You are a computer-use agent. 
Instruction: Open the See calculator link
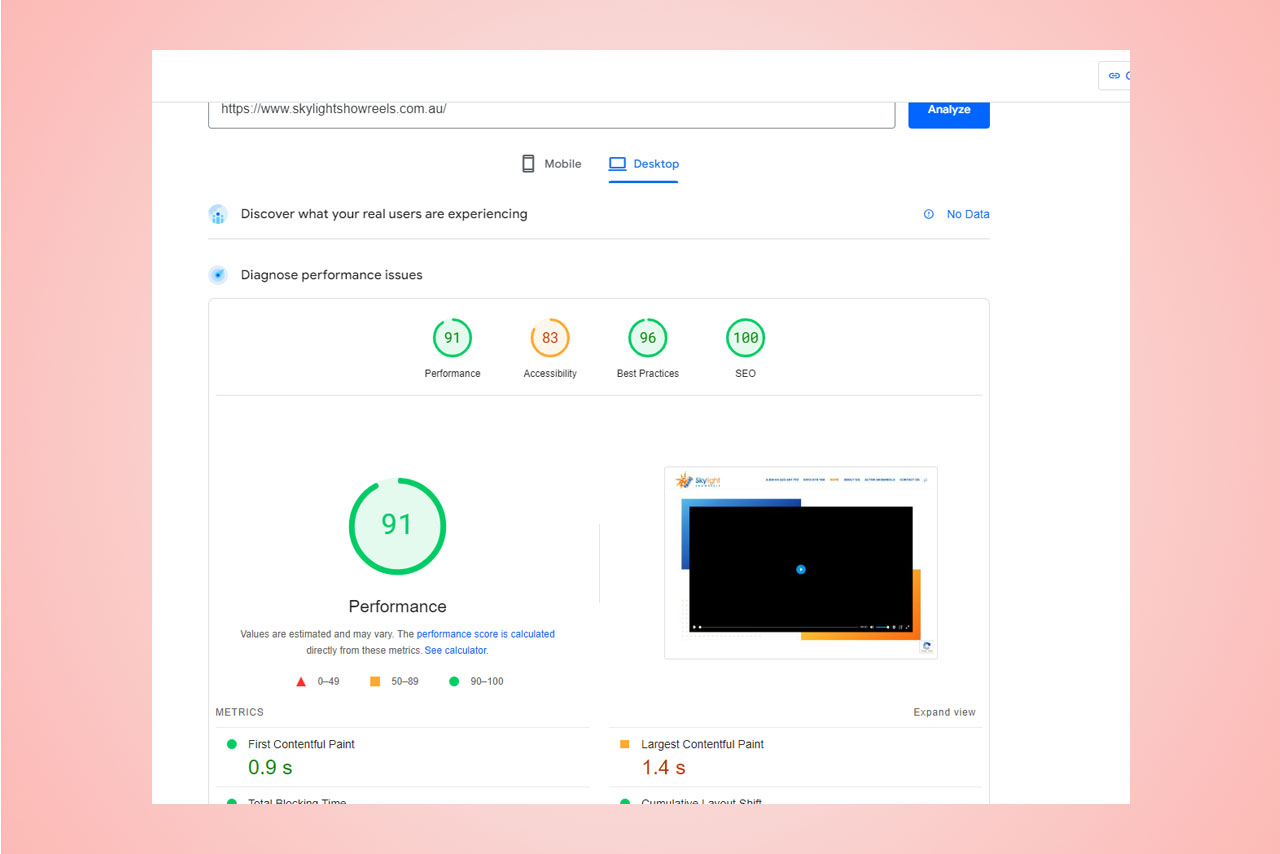pyautogui.click(x=456, y=650)
